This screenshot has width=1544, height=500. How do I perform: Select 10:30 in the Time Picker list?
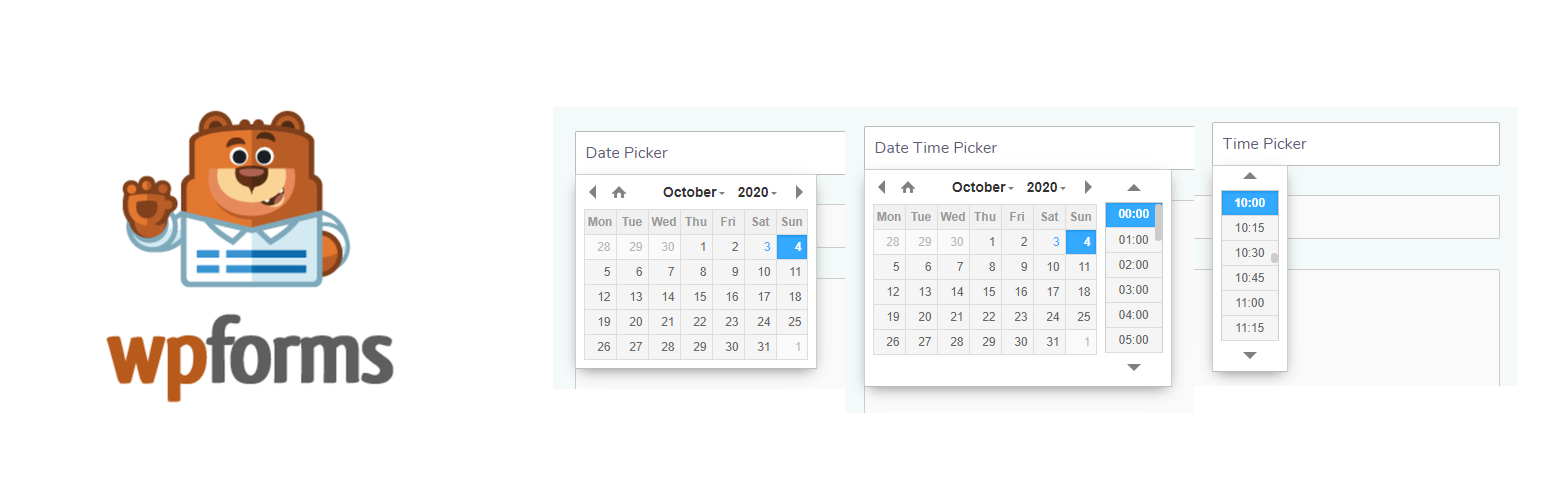click(x=1249, y=253)
